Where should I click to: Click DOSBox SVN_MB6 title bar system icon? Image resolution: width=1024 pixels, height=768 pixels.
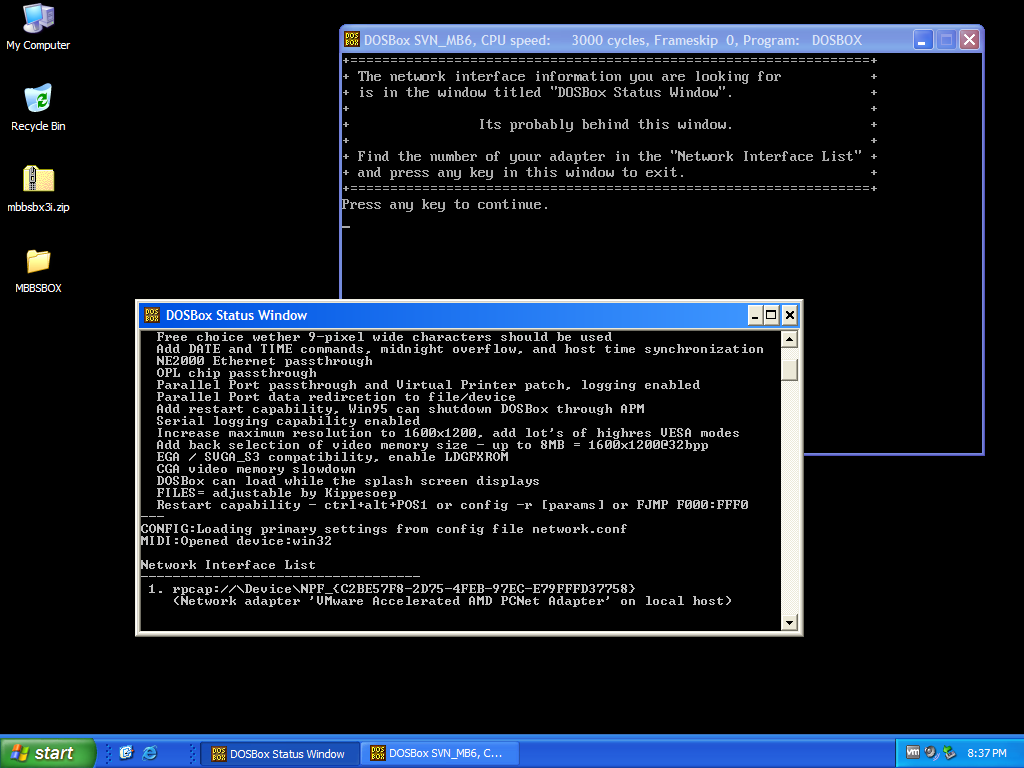[352, 40]
